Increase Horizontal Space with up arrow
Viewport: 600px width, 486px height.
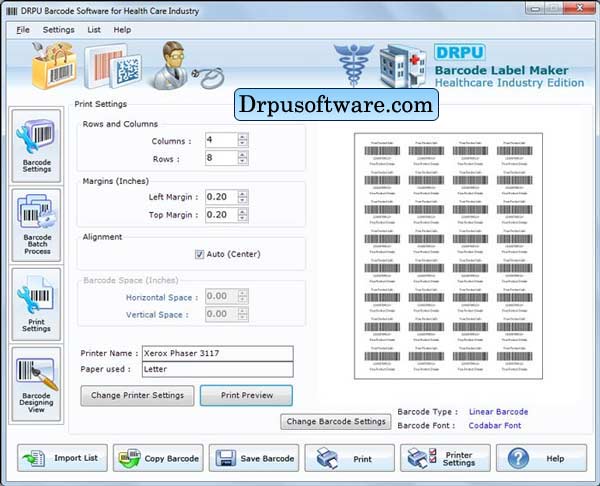(243, 293)
